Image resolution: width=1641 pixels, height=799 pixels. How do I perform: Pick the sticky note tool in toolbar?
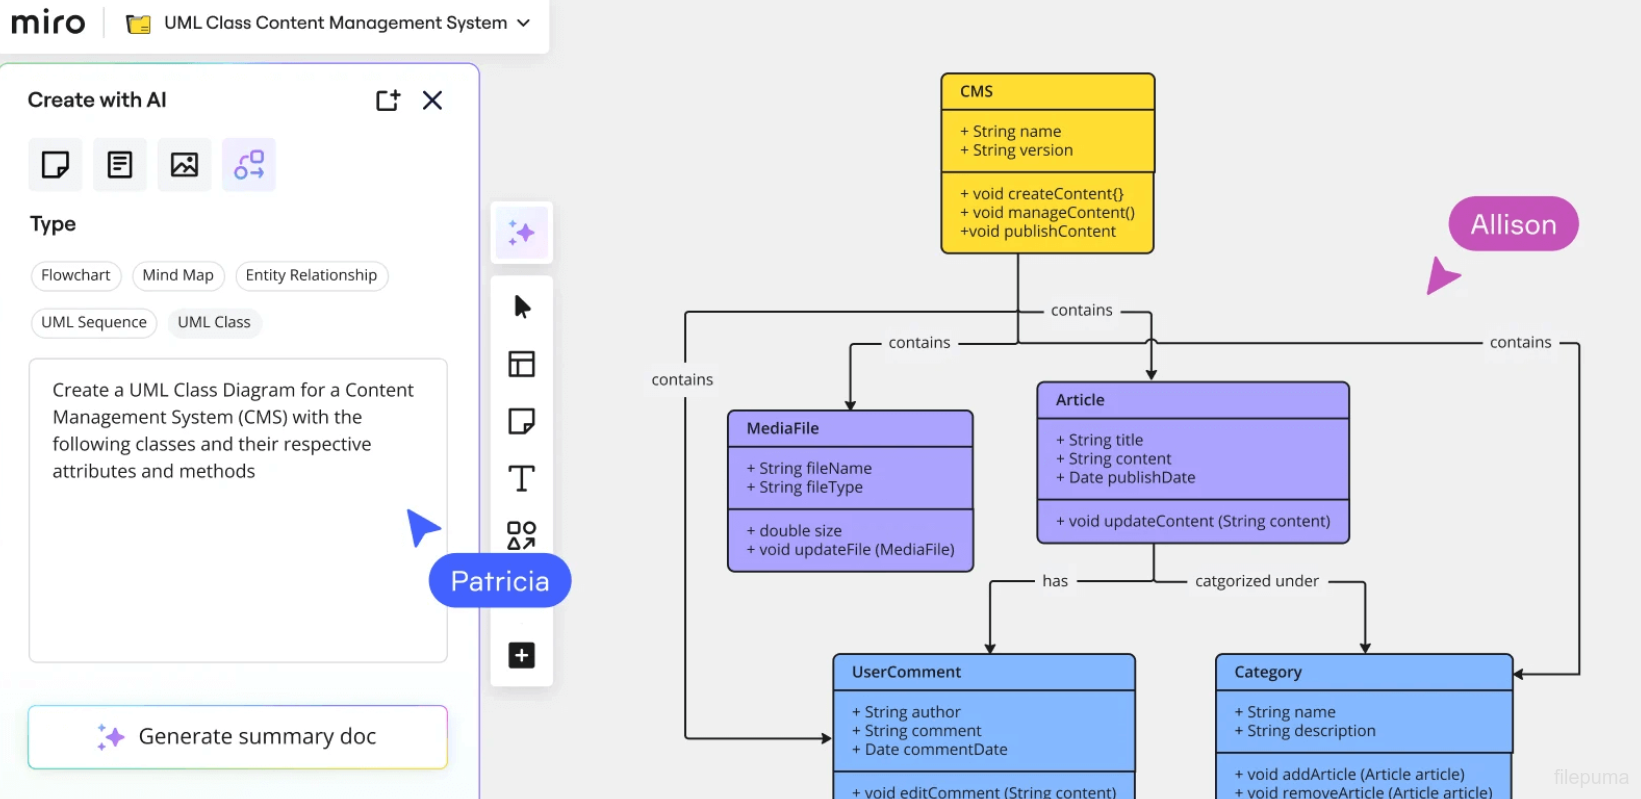pos(522,421)
